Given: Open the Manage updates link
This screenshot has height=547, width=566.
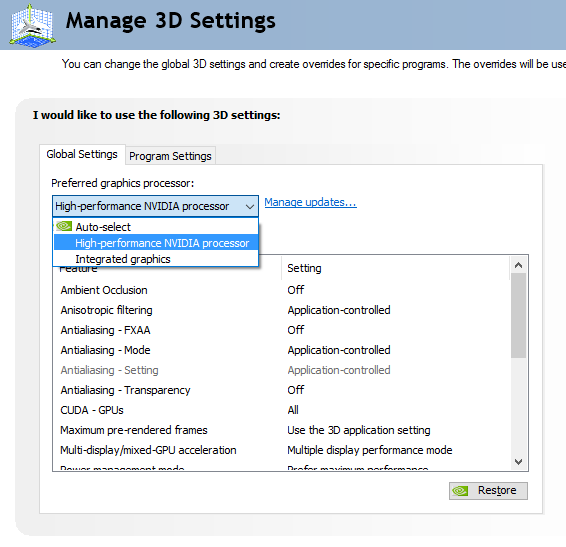Looking at the screenshot, I should [x=310, y=202].
